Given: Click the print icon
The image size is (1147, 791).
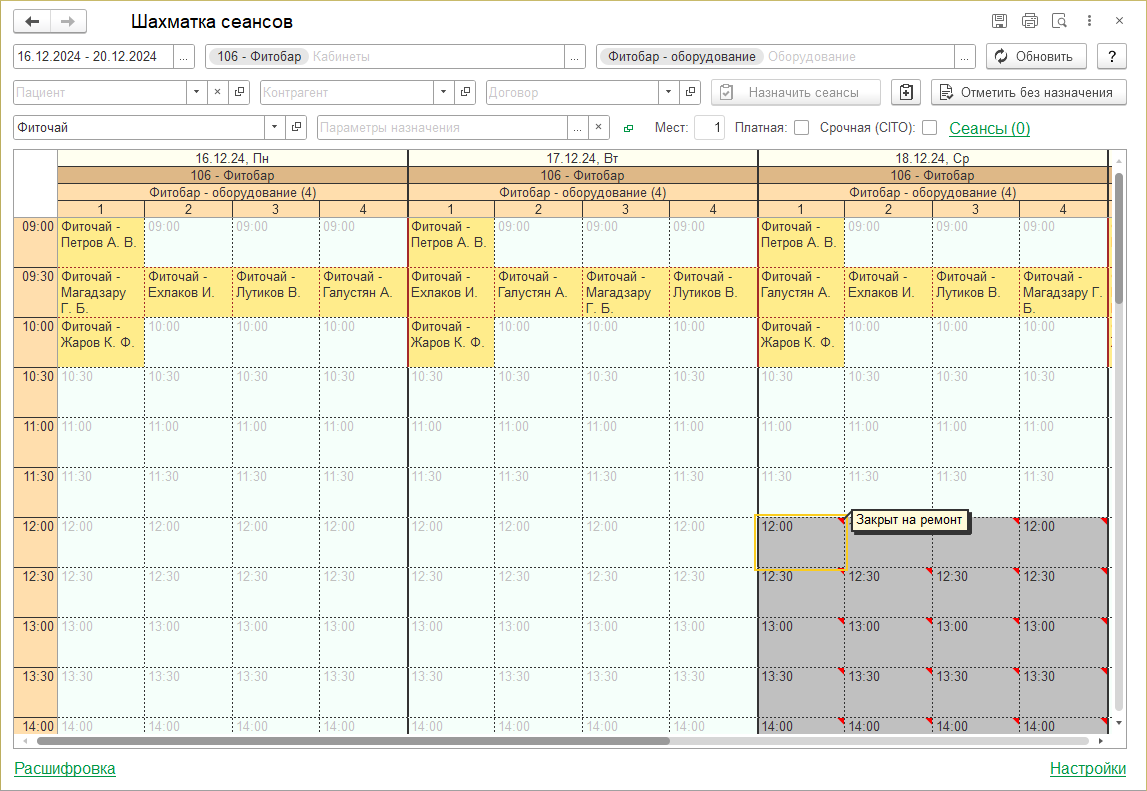Looking at the screenshot, I should 1029,21.
